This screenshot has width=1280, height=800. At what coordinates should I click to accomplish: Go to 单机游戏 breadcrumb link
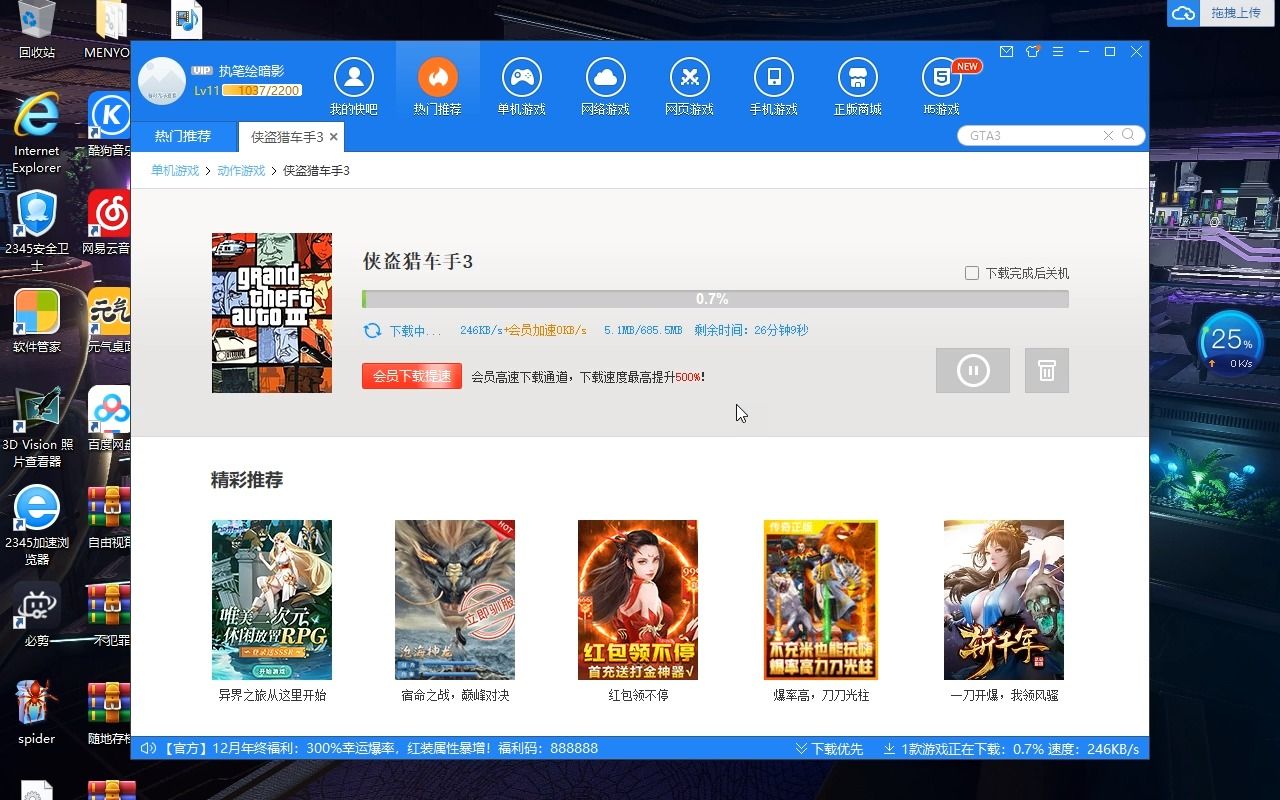click(175, 171)
